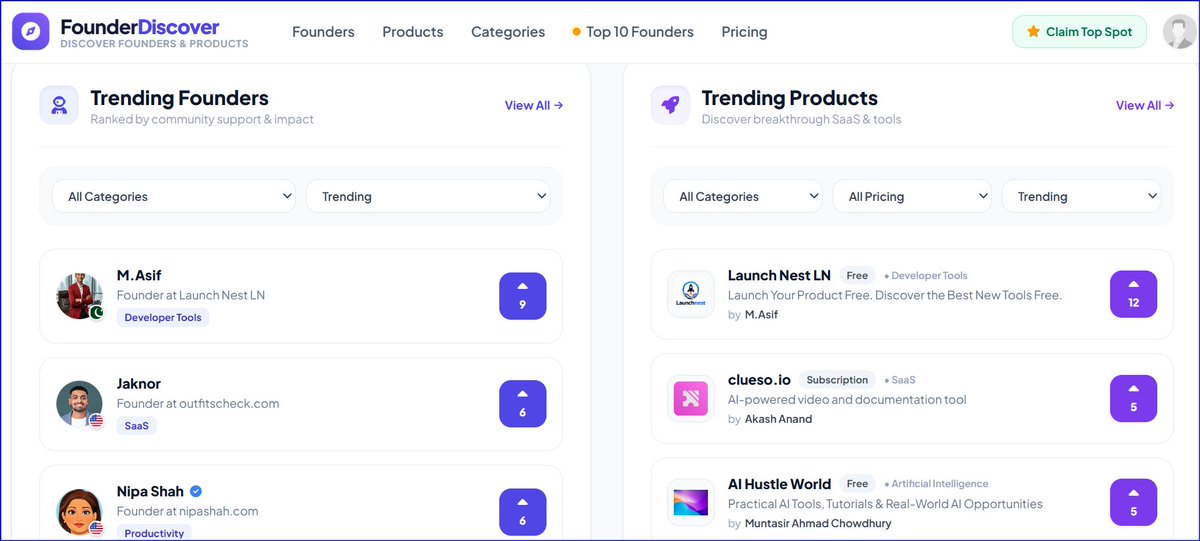Go to Founders nav item
This screenshot has width=1200, height=541.
(323, 32)
